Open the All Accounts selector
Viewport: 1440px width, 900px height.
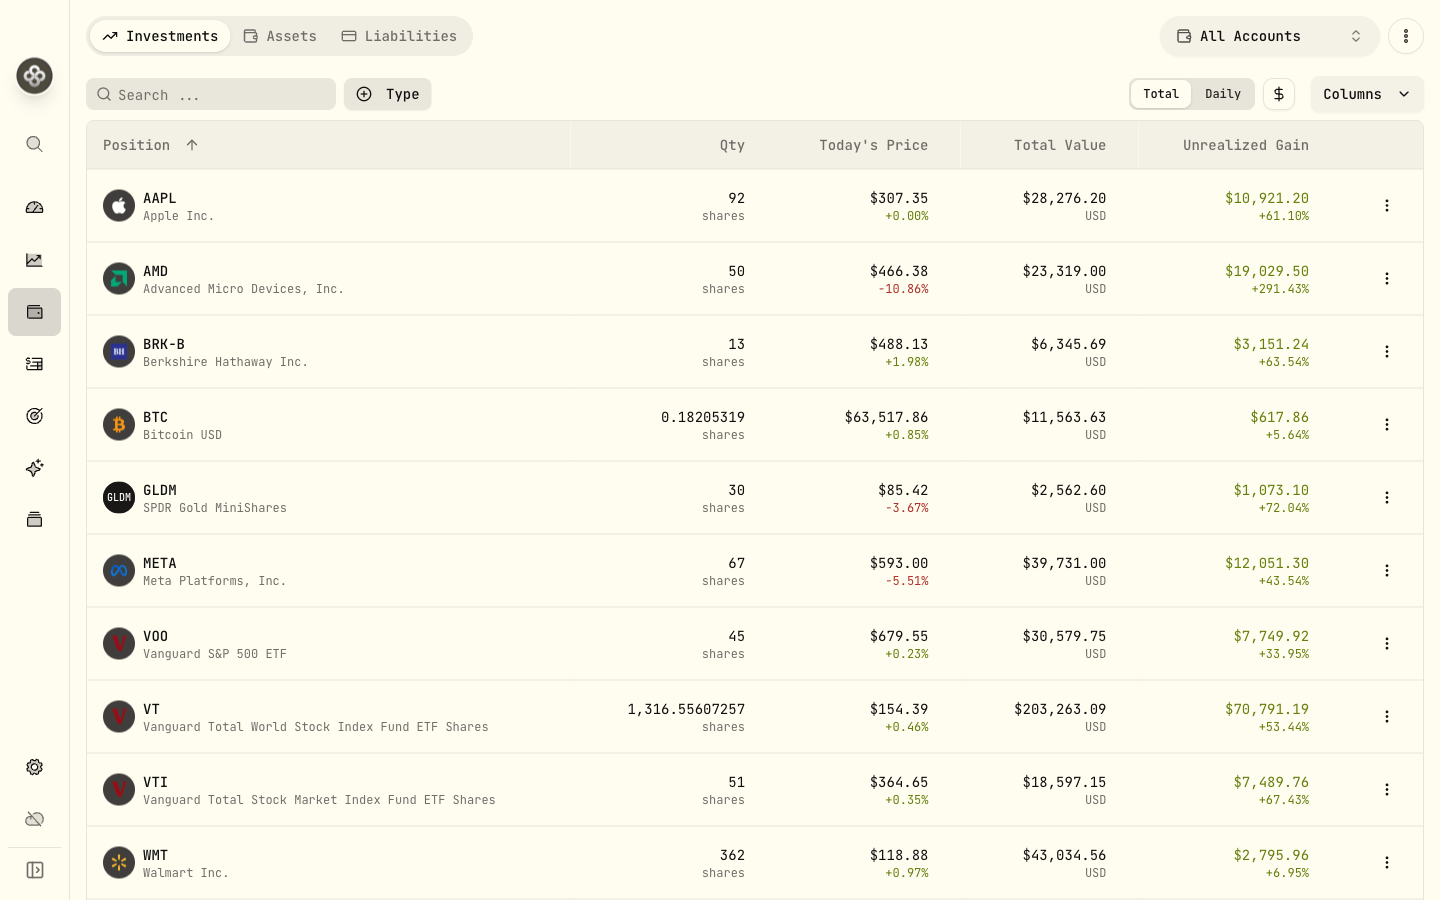click(x=1270, y=36)
